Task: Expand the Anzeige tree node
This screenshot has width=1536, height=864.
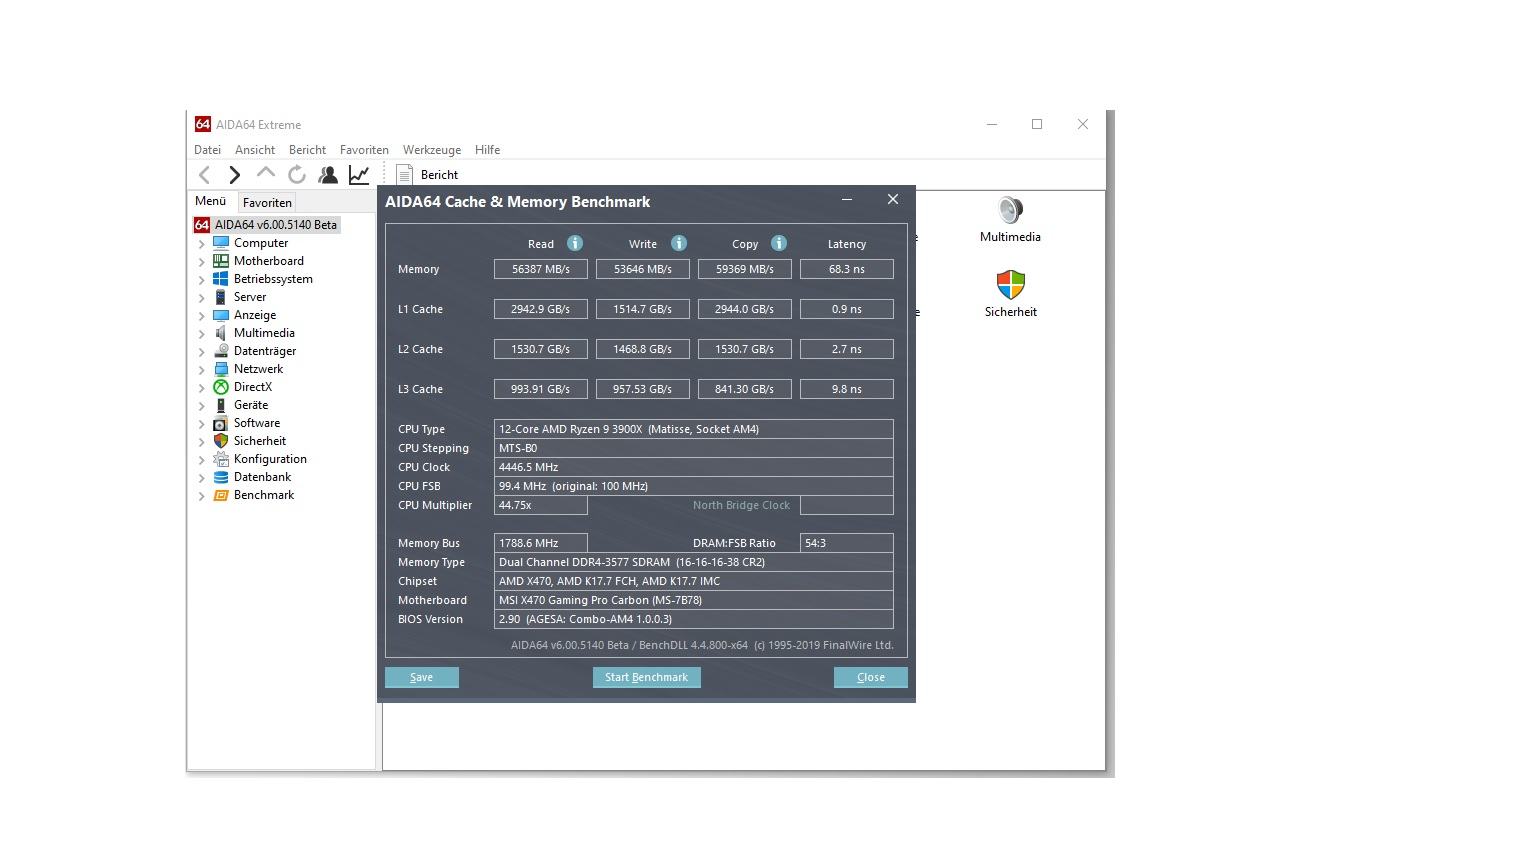Action: (201, 316)
